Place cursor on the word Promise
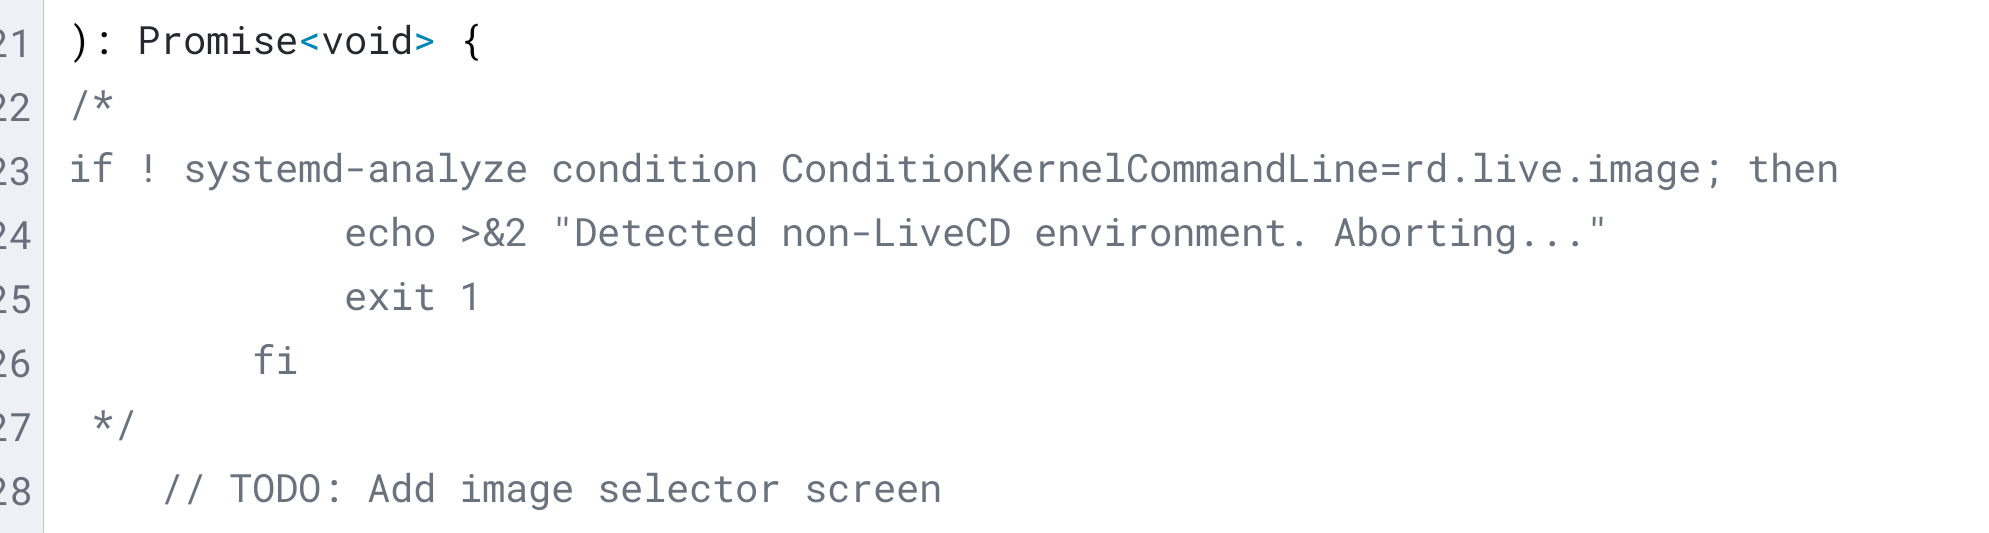 (x=217, y=42)
